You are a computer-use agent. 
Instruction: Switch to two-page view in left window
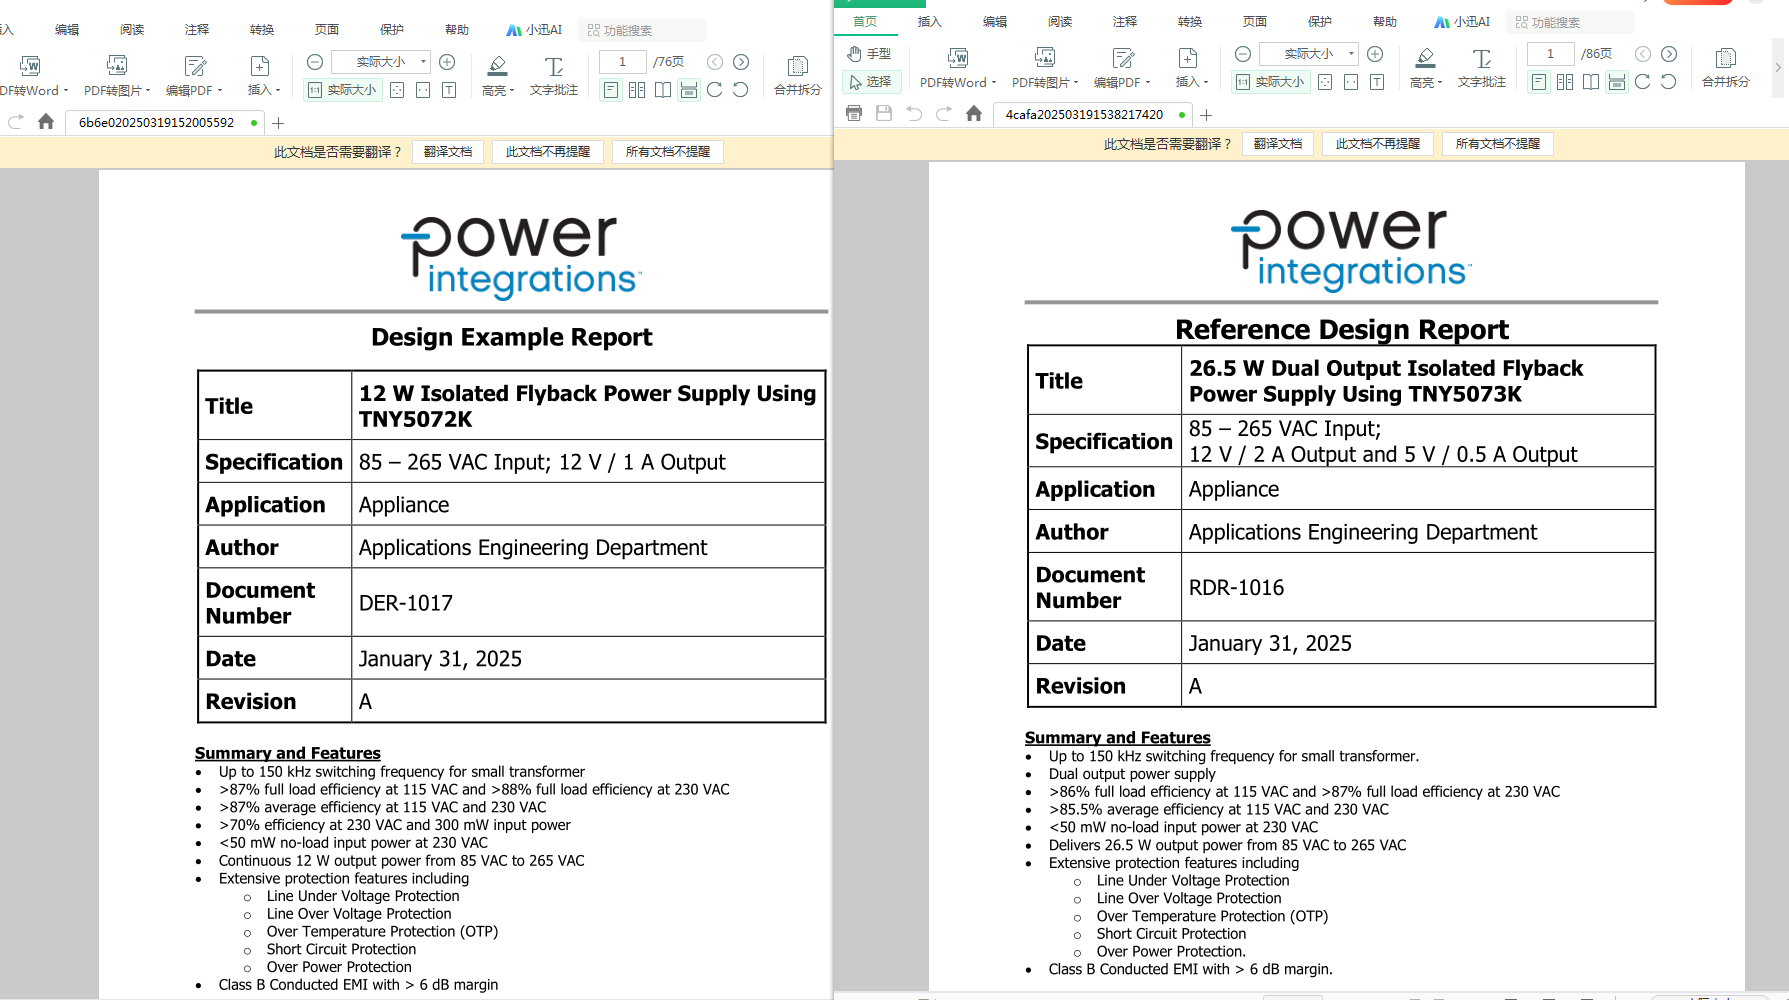pyautogui.click(x=637, y=90)
